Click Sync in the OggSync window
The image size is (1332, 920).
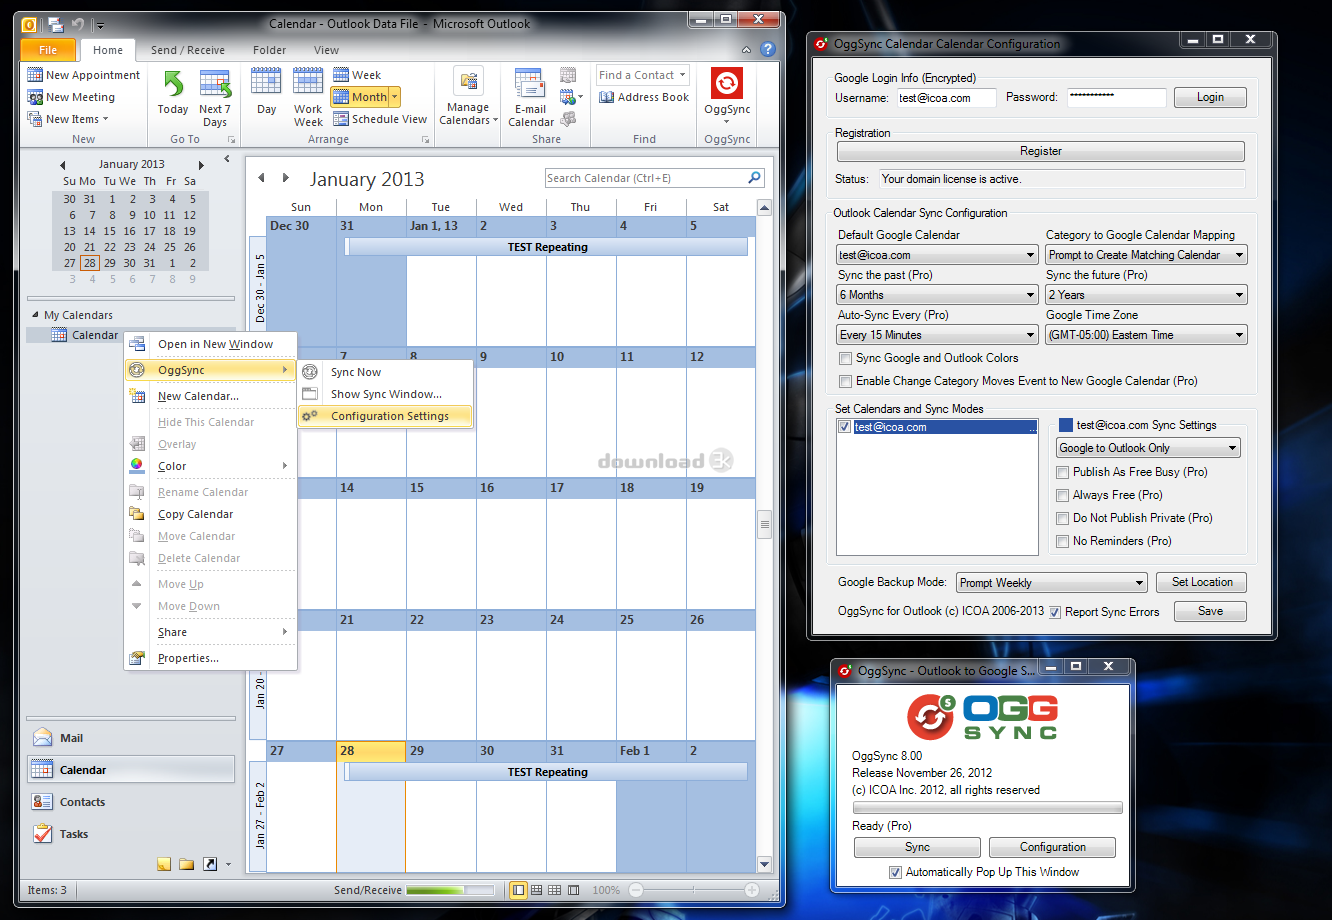pyautogui.click(x=917, y=847)
